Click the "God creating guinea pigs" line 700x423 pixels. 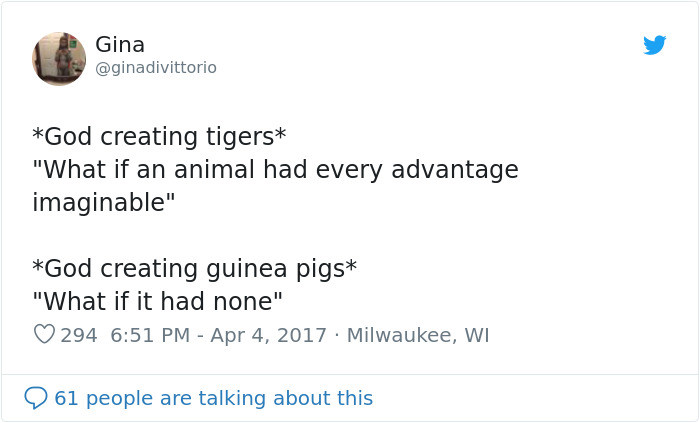[x=194, y=268]
